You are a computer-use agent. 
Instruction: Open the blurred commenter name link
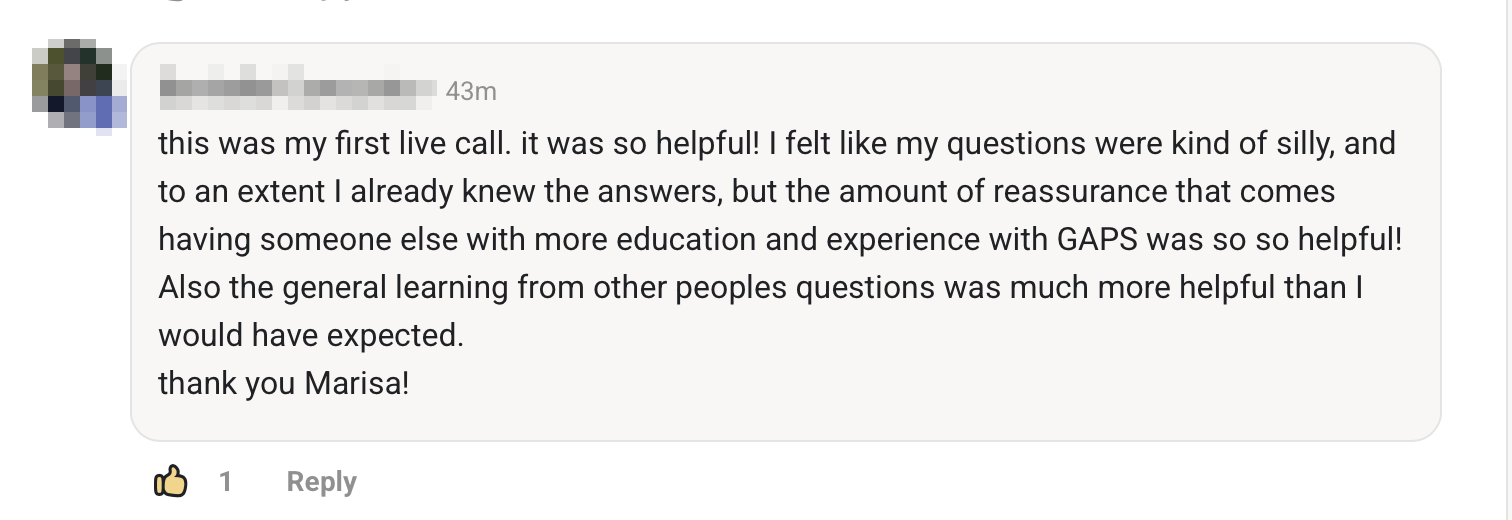click(x=298, y=91)
